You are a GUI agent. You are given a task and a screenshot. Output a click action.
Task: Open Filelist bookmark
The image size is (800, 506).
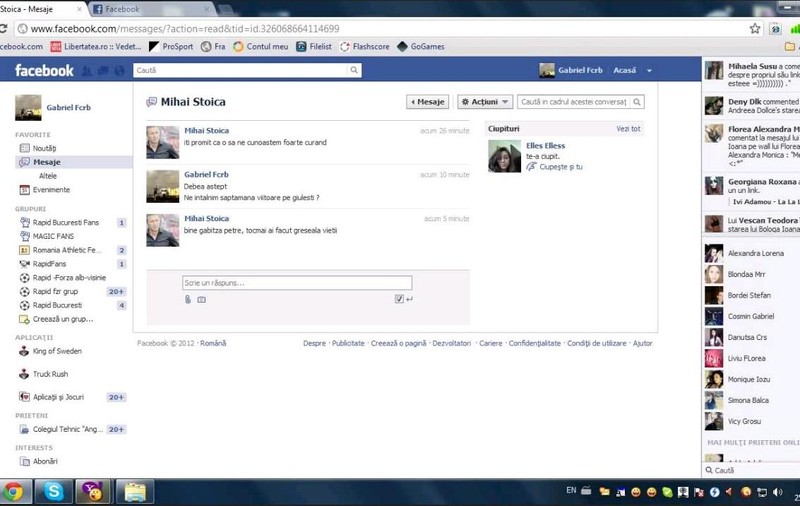[x=314, y=46]
